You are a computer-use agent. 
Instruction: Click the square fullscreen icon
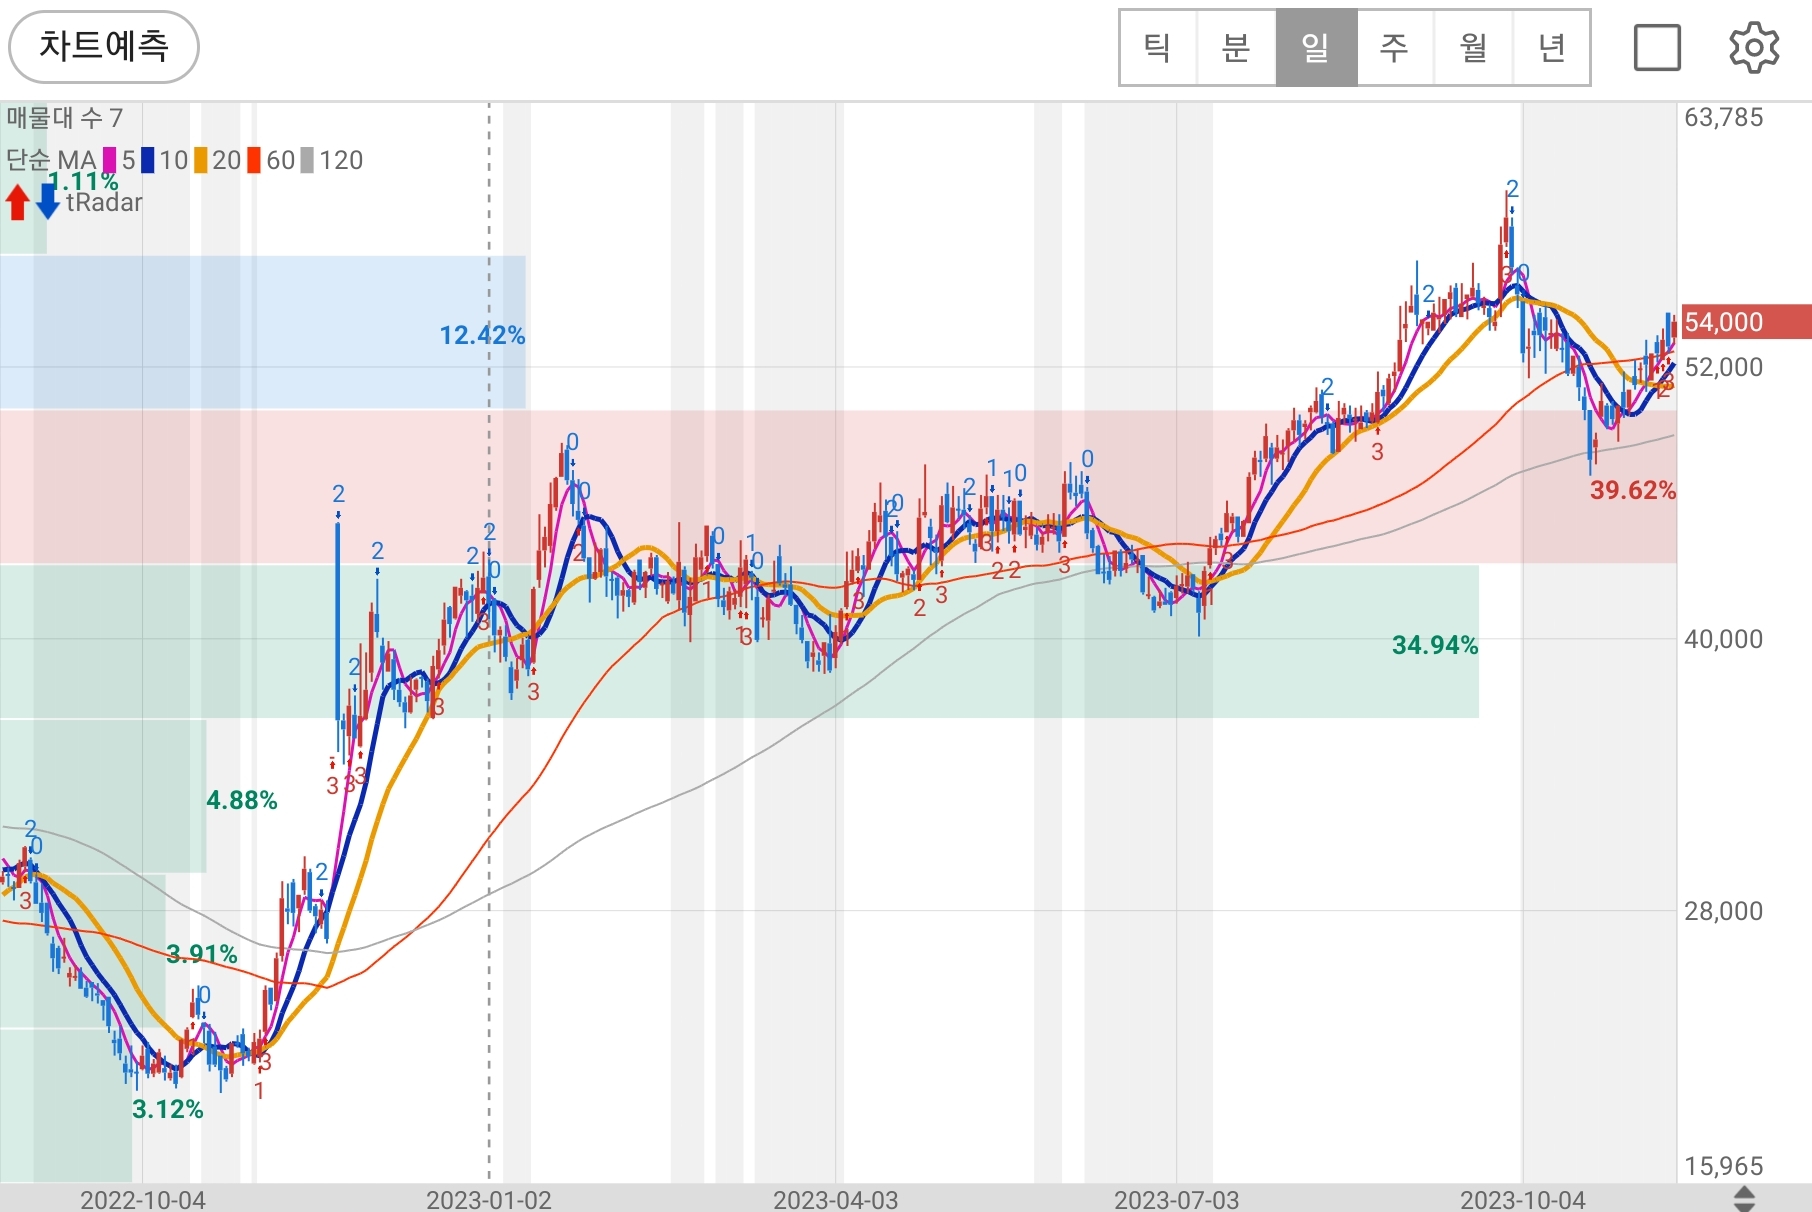click(x=1657, y=48)
